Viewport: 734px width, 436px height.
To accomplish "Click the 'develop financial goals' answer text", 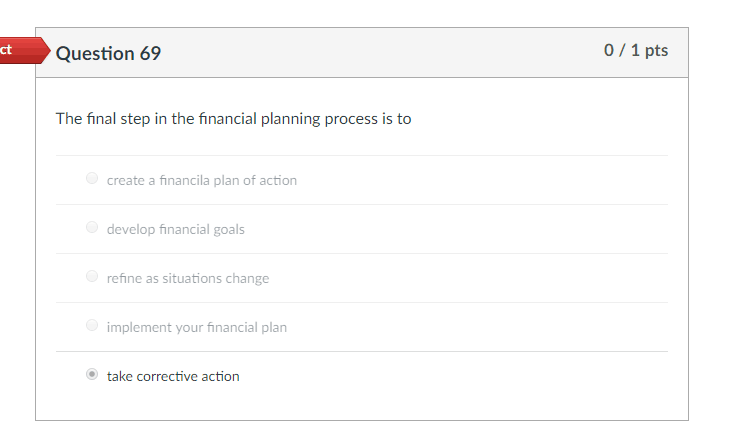I will coord(175,229).
